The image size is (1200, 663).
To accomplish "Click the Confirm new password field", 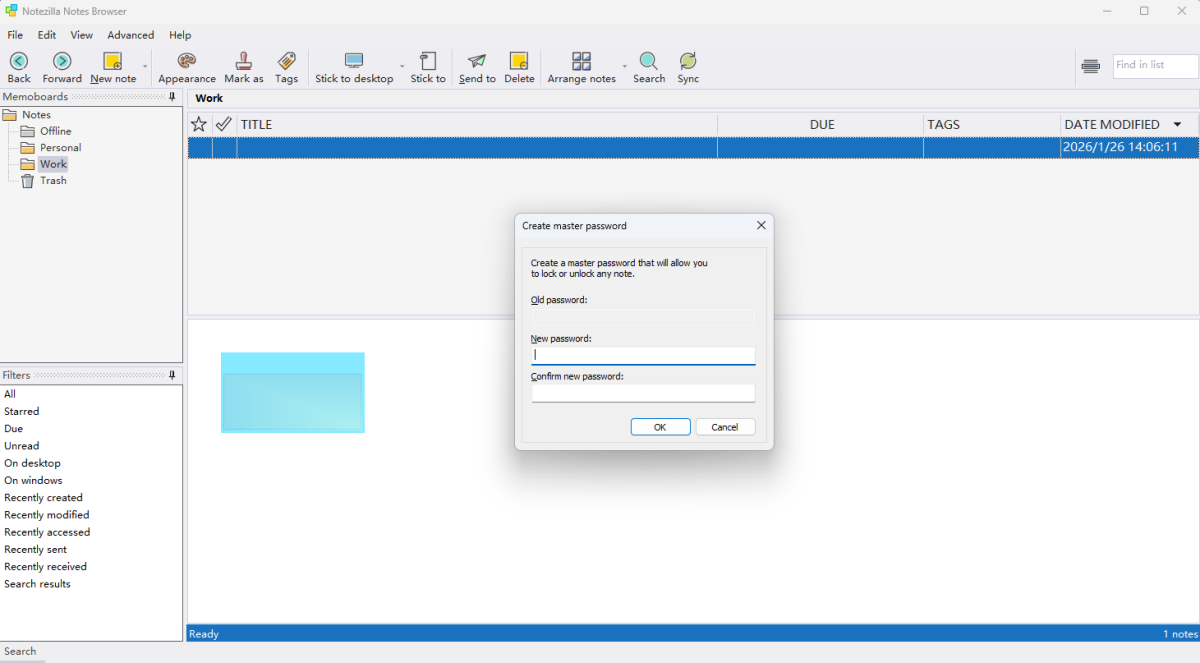I will 642,393.
